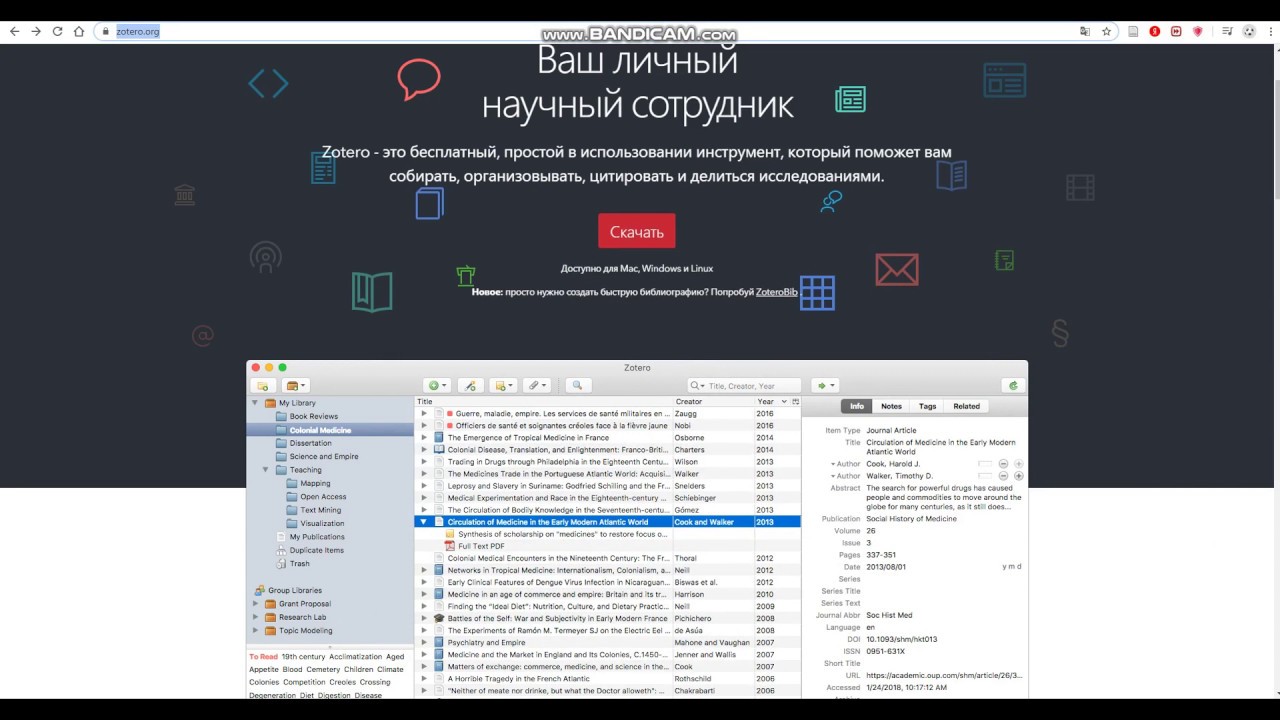Click the Full Text PDF attachment icon
This screenshot has height=720, width=1280.
pos(450,546)
